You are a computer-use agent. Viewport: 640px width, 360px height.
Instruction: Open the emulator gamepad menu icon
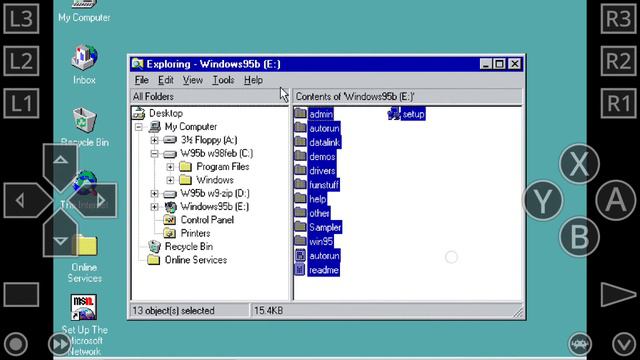point(580,344)
